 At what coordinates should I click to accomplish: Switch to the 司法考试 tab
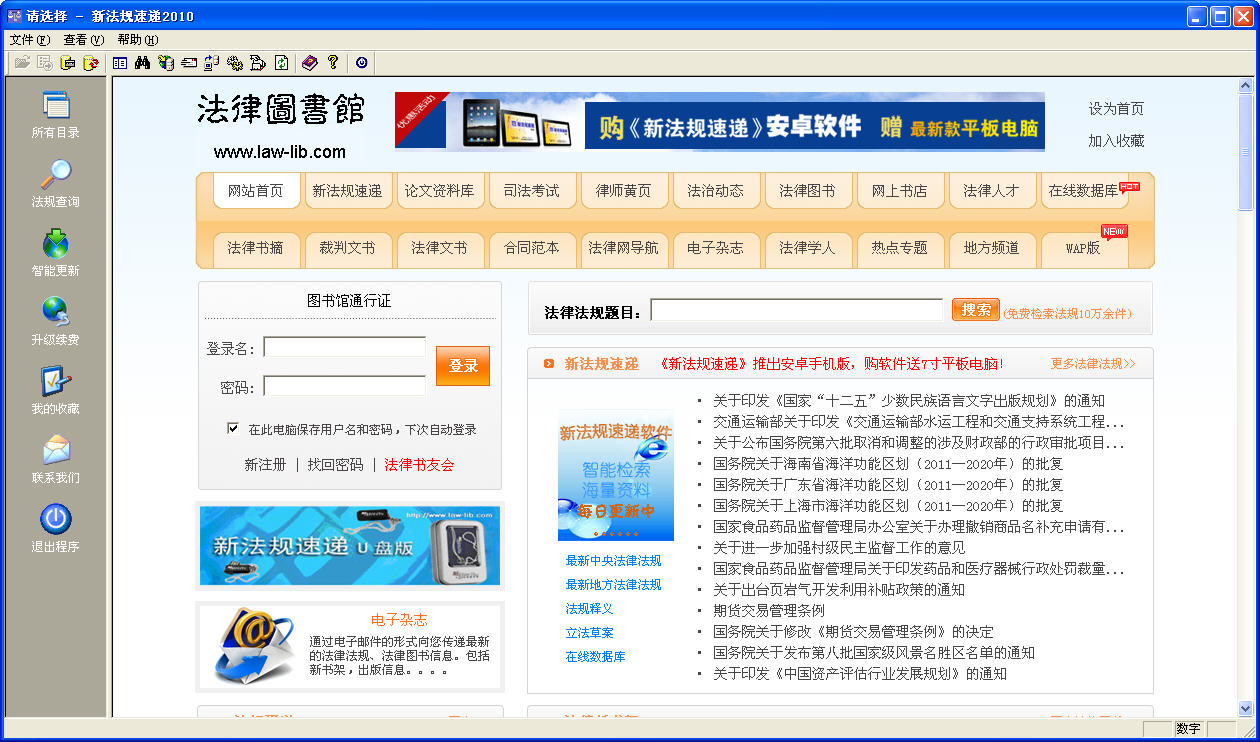[x=531, y=191]
